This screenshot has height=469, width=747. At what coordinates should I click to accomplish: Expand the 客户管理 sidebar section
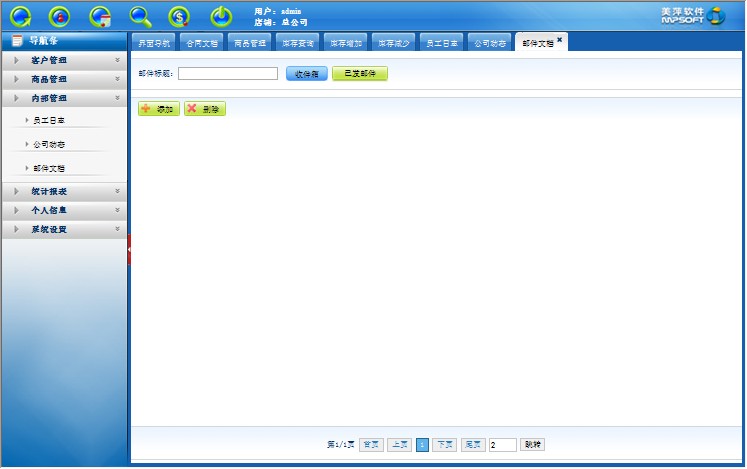[65, 60]
